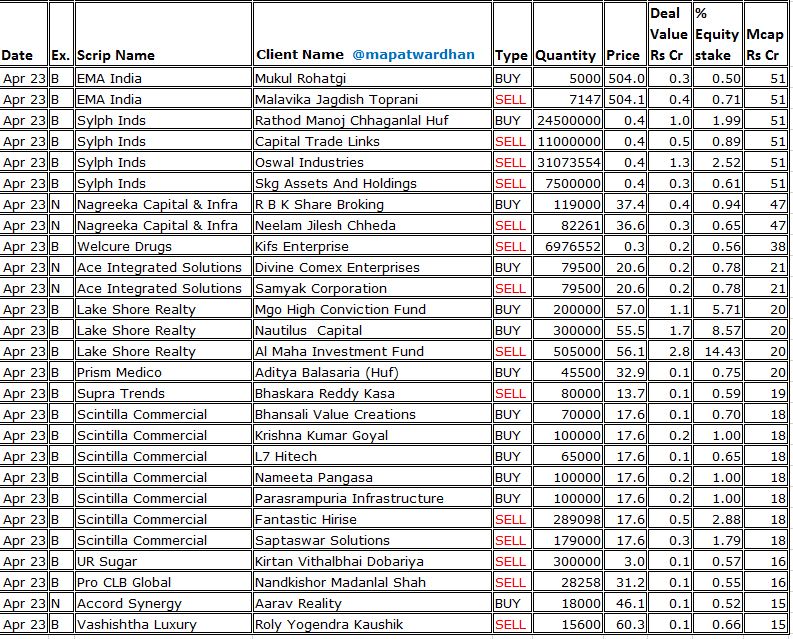Select the quantity 505000 cell

567,351
